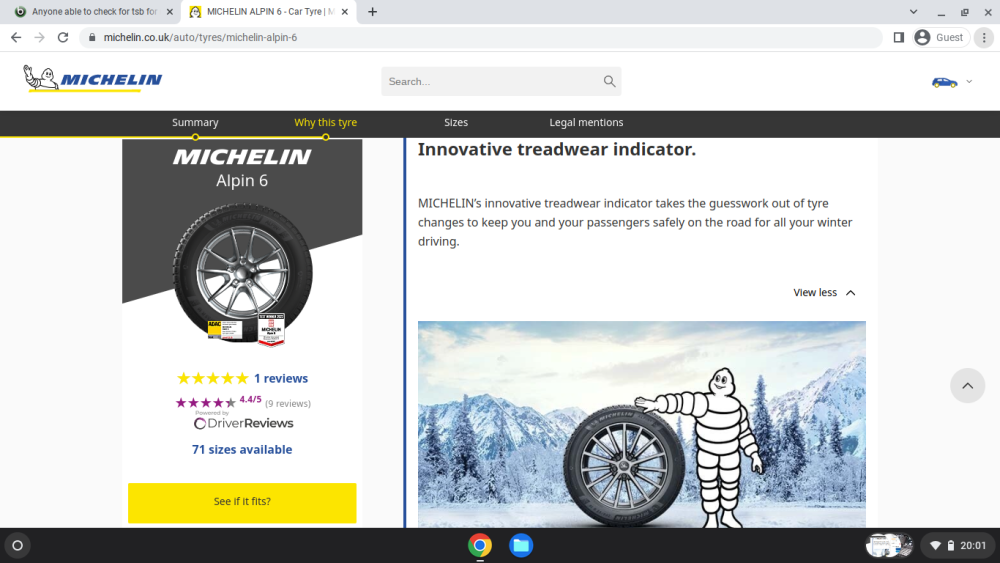Click the scroll-to-top round arrow button
Viewport: 1000px width, 563px height.
pyautogui.click(x=967, y=386)
